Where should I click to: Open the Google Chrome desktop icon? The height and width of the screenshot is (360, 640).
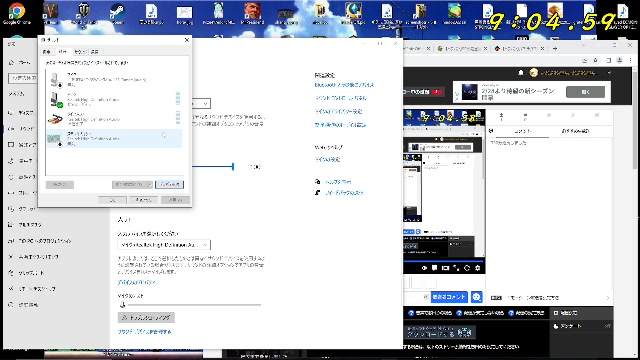tap(16, 13)
